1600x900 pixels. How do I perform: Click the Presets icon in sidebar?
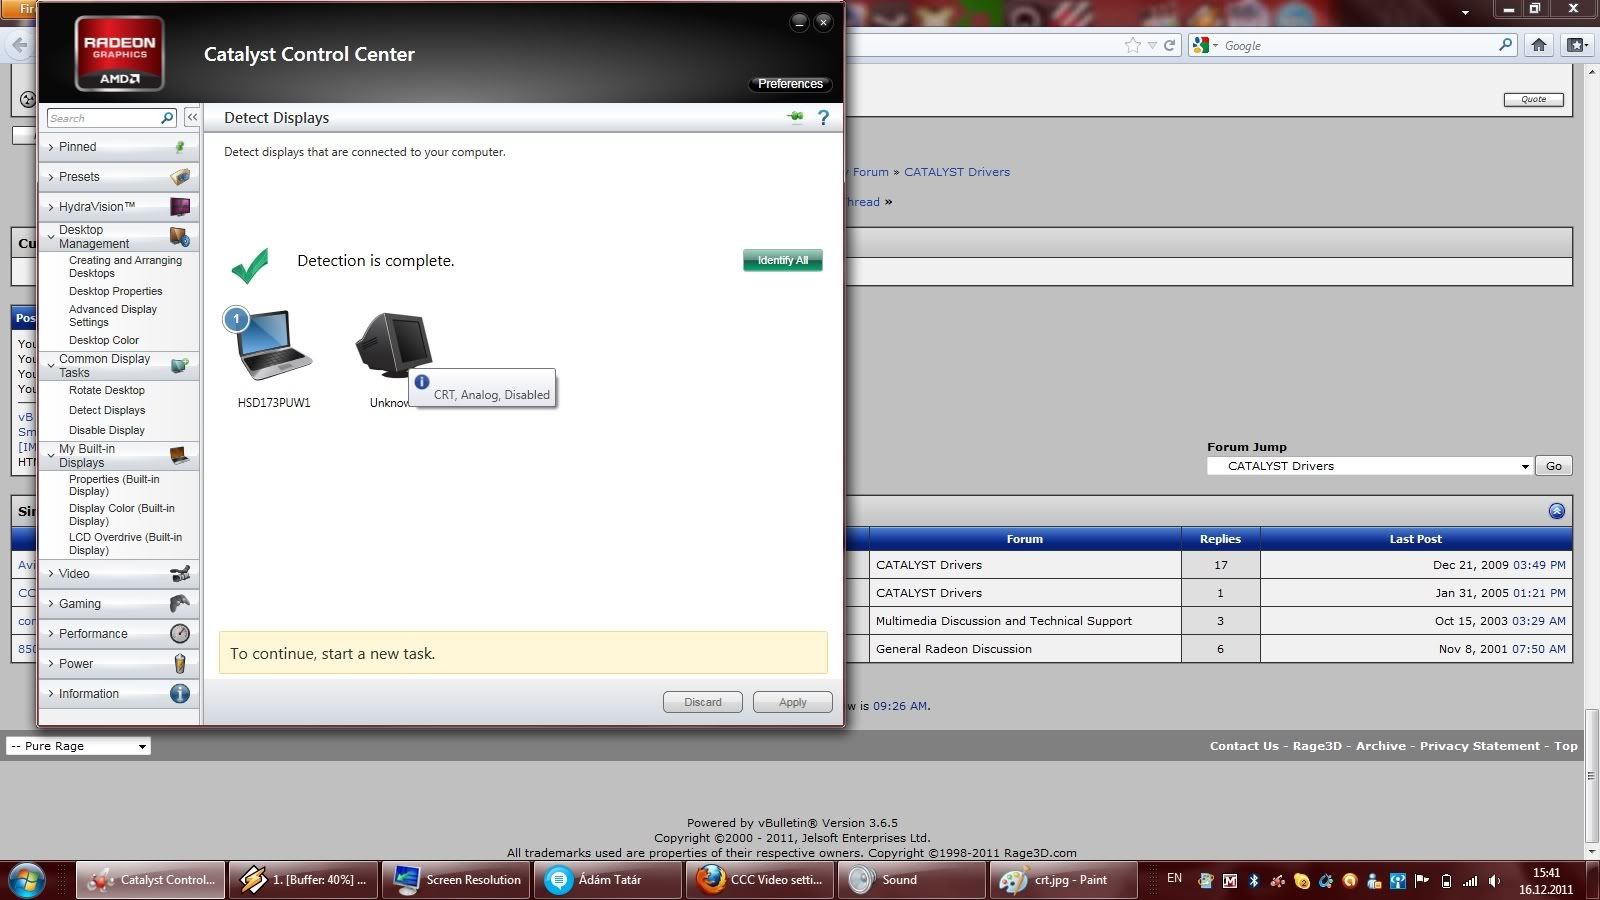coord(180,177)
